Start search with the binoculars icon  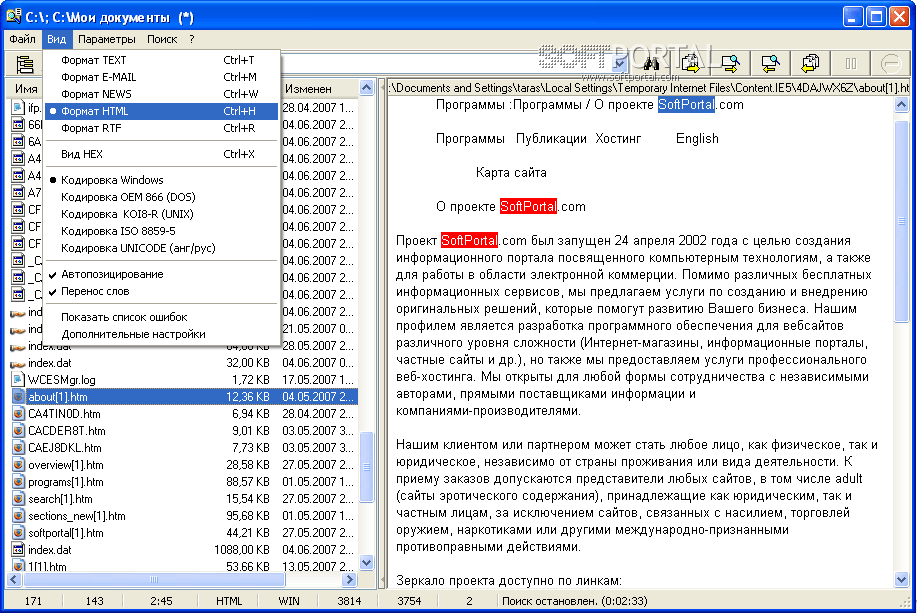[x=651, y=63]
